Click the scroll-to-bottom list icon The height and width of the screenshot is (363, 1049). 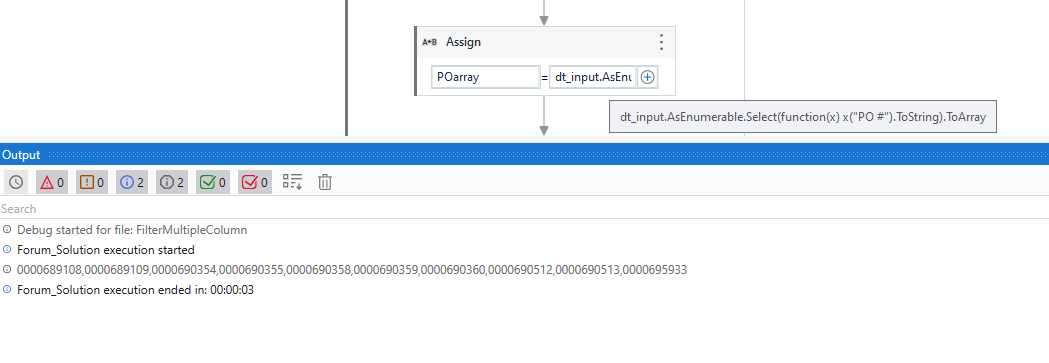tap(292, 182)
